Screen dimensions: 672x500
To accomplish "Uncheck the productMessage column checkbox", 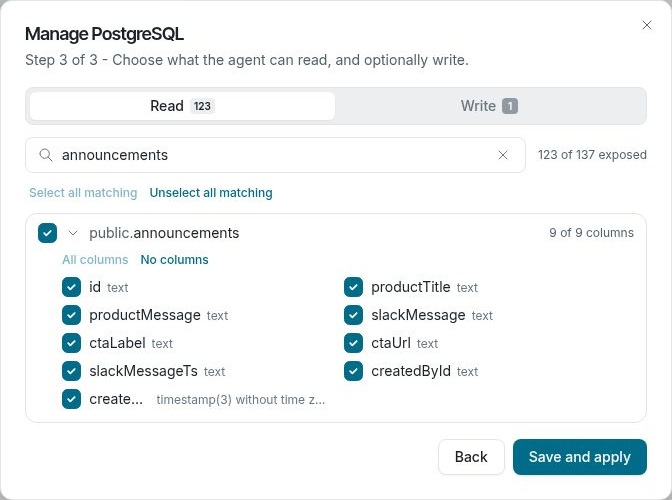I will (x=71, y=315).
